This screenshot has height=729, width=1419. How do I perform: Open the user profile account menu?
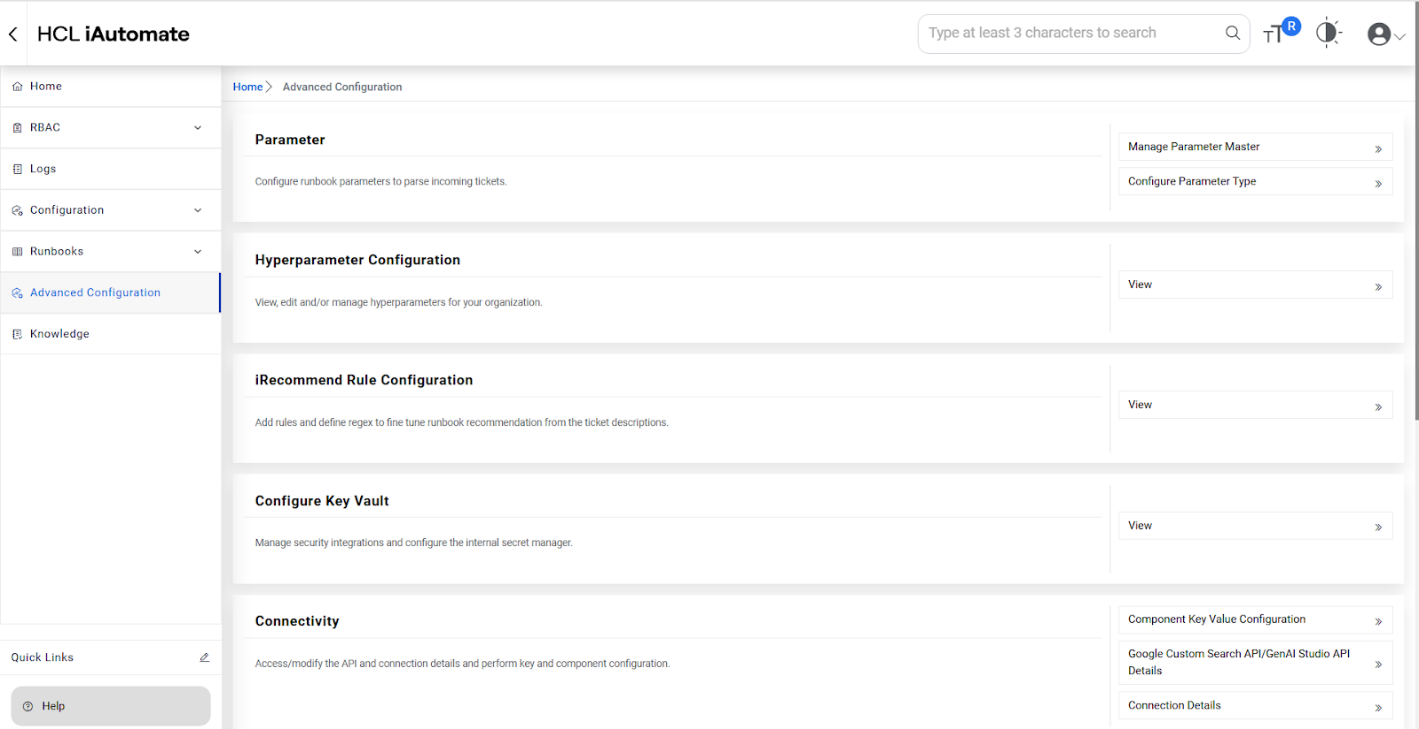(x=1385, y=34)
